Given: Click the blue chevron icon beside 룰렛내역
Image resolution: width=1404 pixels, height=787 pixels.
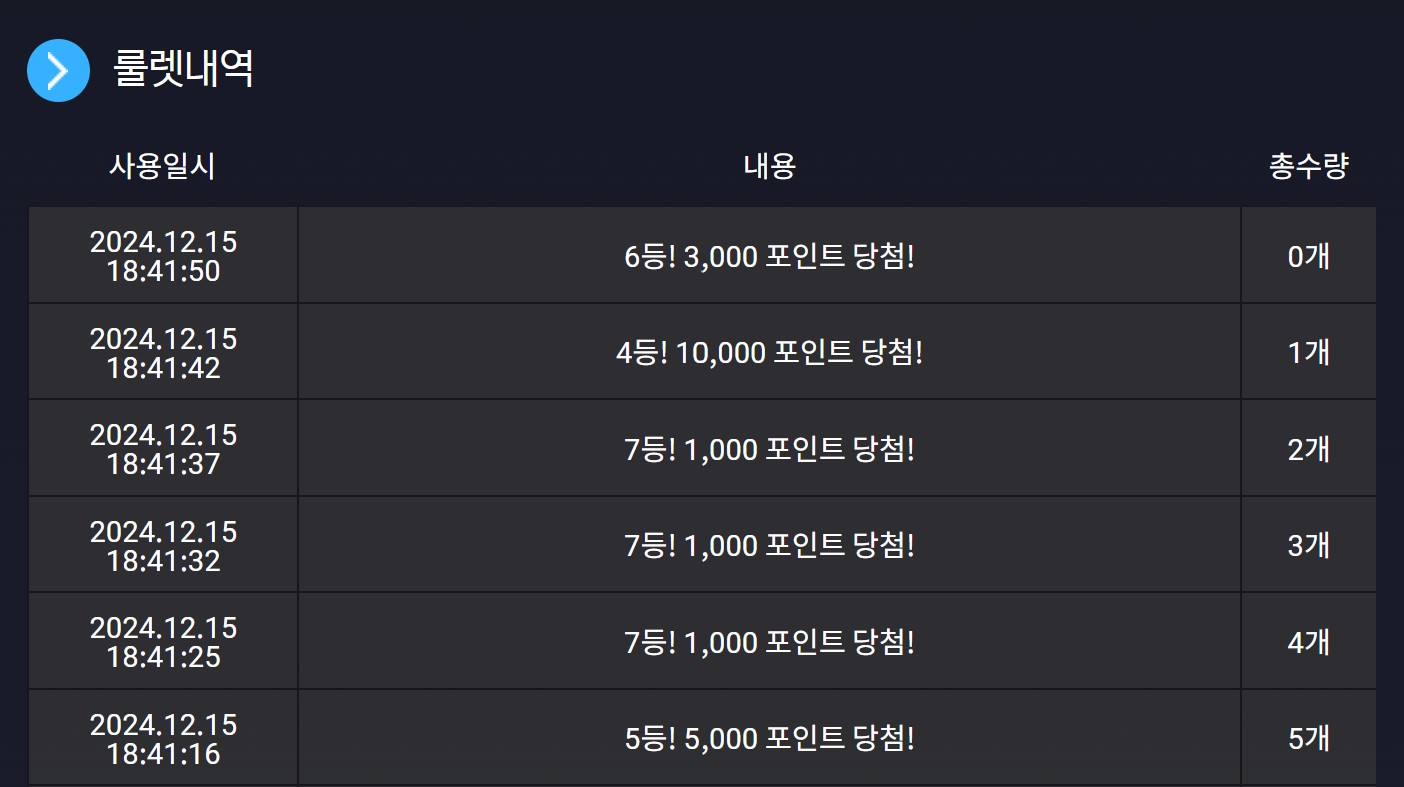Looking at the screenshot, I should tap(58, 70).
